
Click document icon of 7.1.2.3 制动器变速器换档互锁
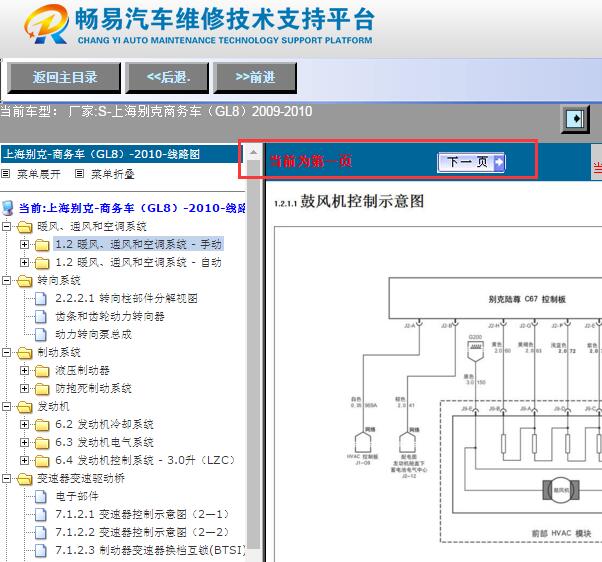coord(41,550)
